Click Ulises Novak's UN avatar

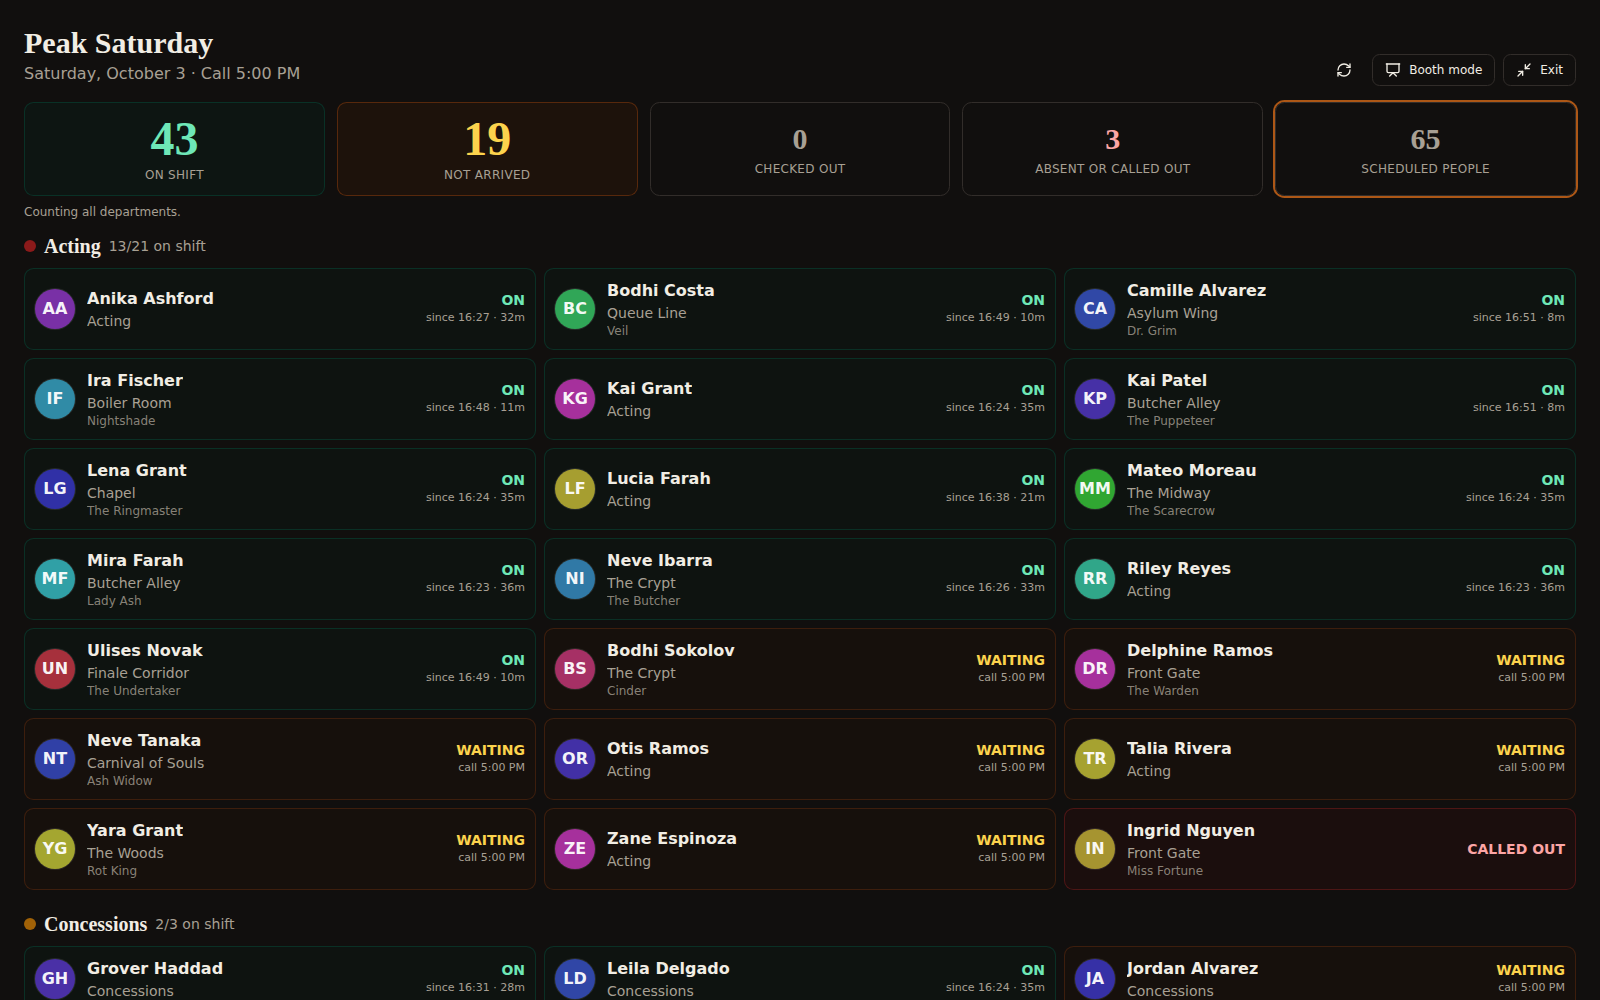(x=55, y=669)
